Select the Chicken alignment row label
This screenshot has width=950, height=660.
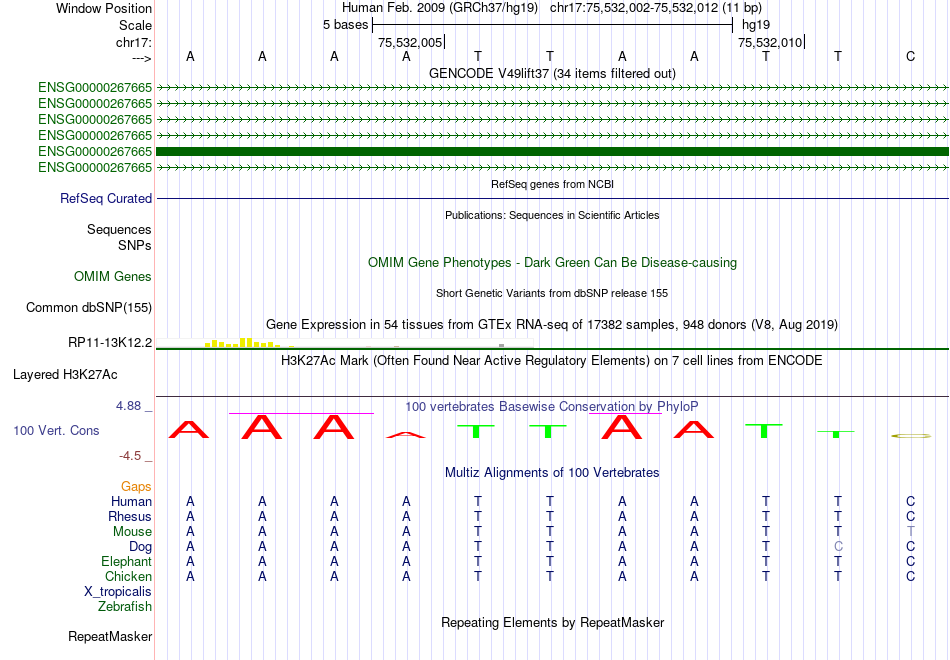pyautogui.click(x=128, y=576)
